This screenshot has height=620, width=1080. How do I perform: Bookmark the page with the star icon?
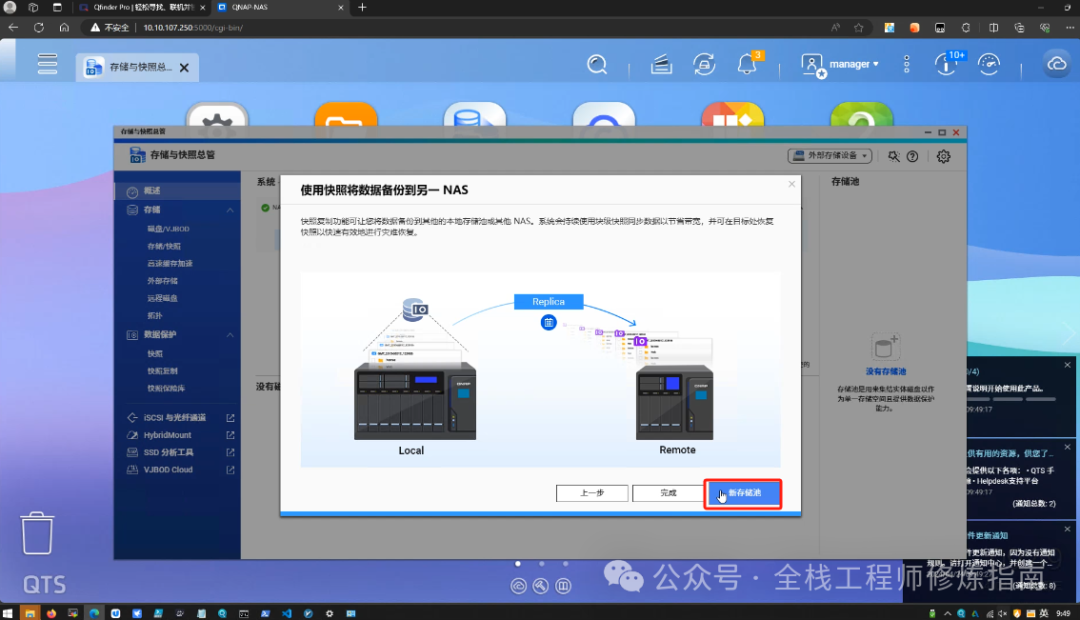pos(858,28)
